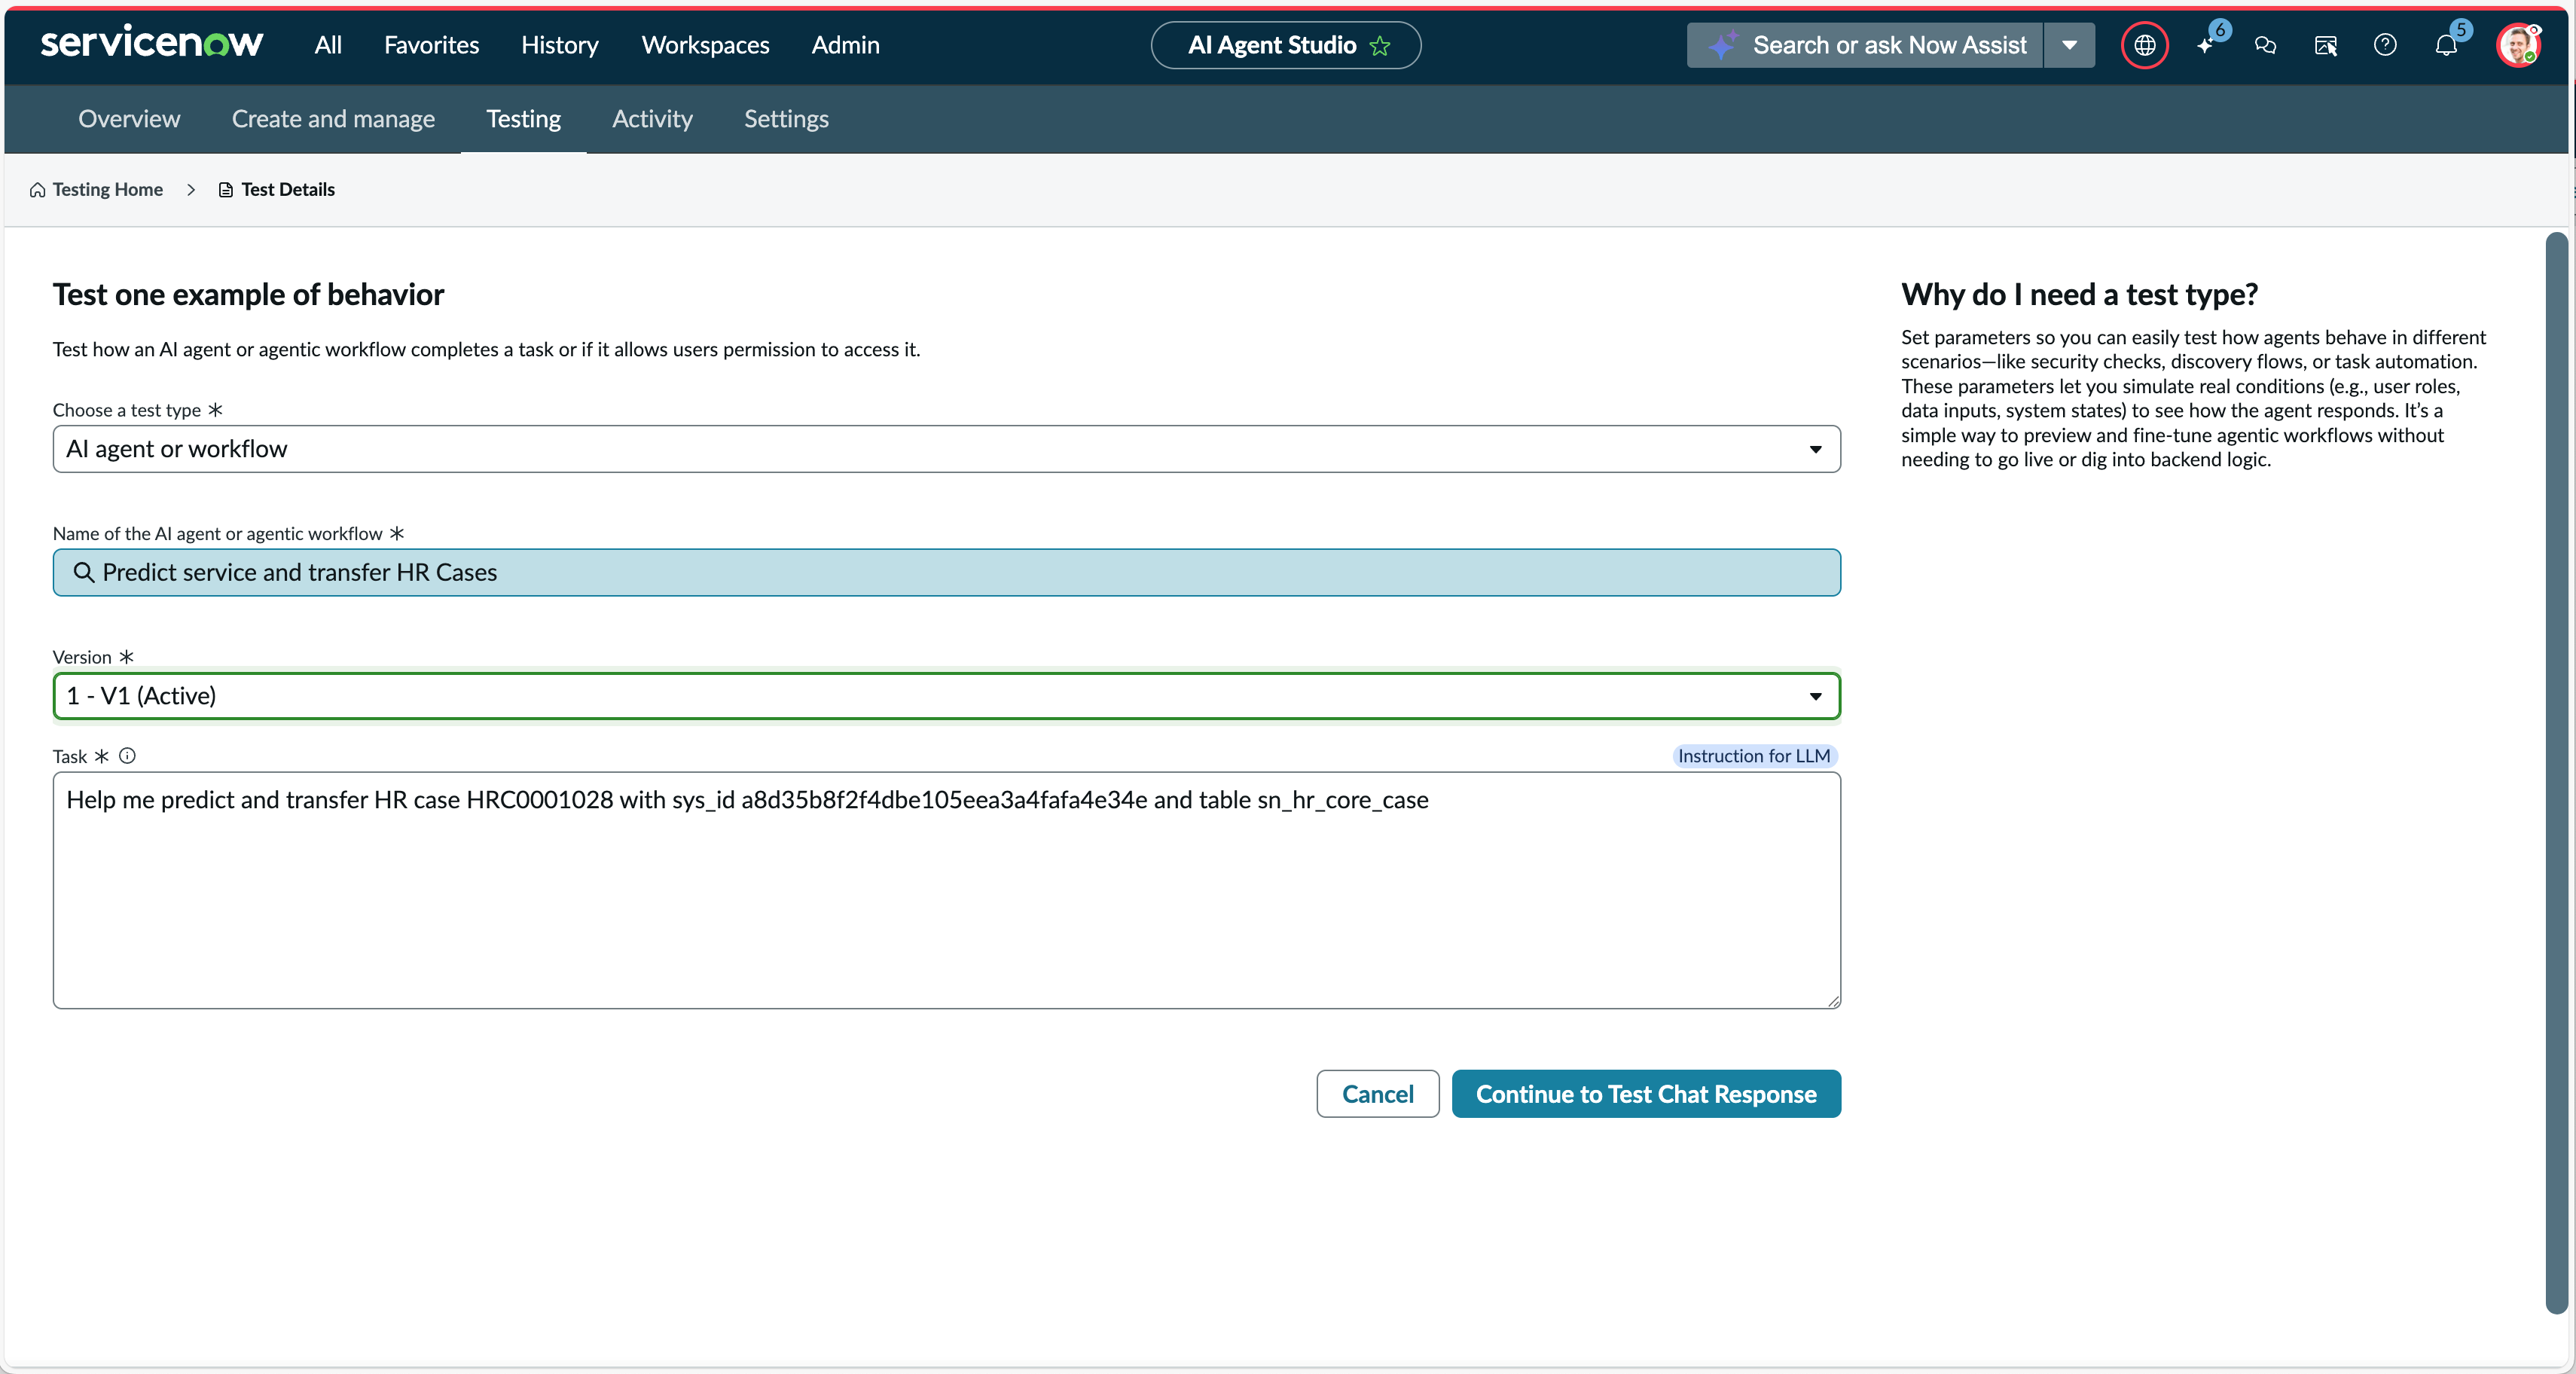Click the Task info circle icon
The image size is (2576, 1374).
click(x=127, y=756)
